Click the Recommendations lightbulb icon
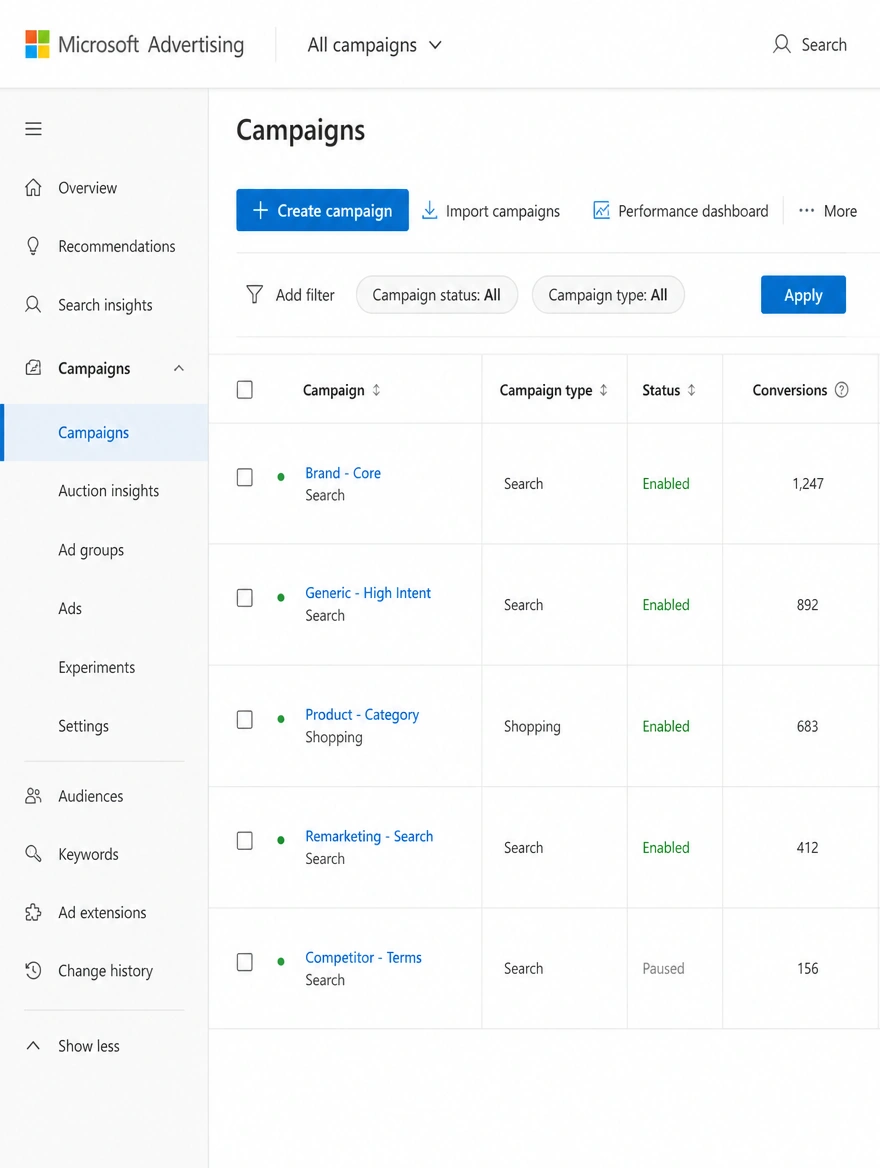Screen dimensions: 880x1168 click(34, 246)
